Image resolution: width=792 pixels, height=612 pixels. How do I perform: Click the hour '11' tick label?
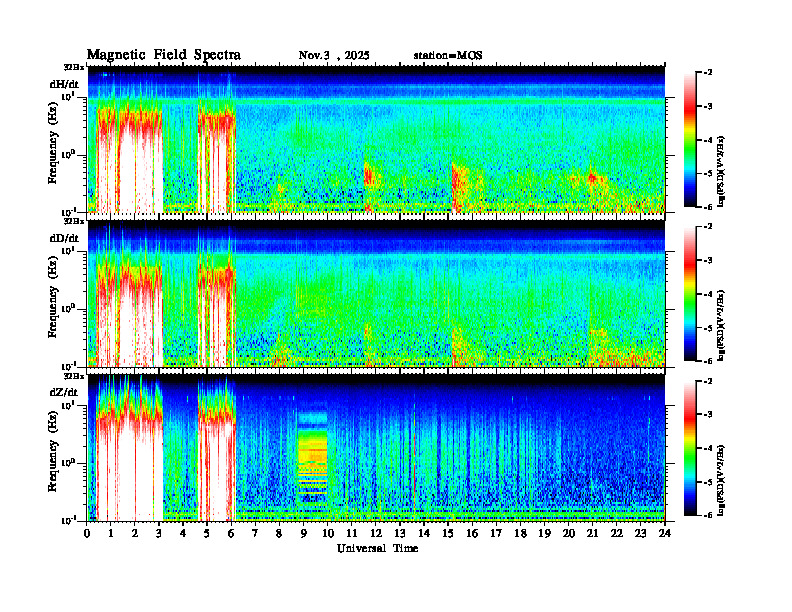pos(352,533)
